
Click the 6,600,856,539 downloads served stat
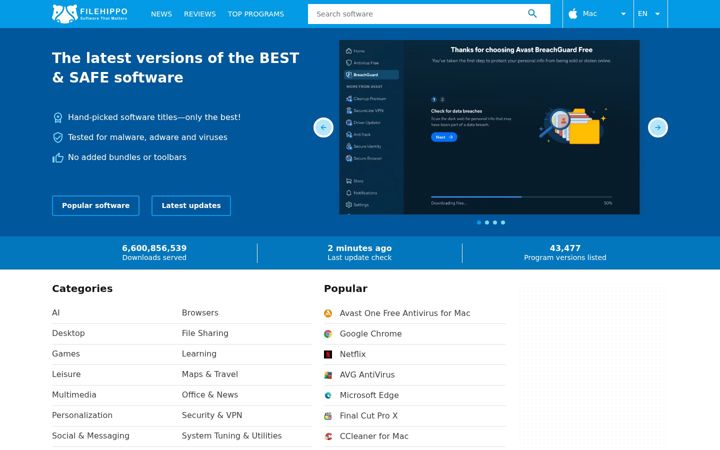(x=154, y=253)
